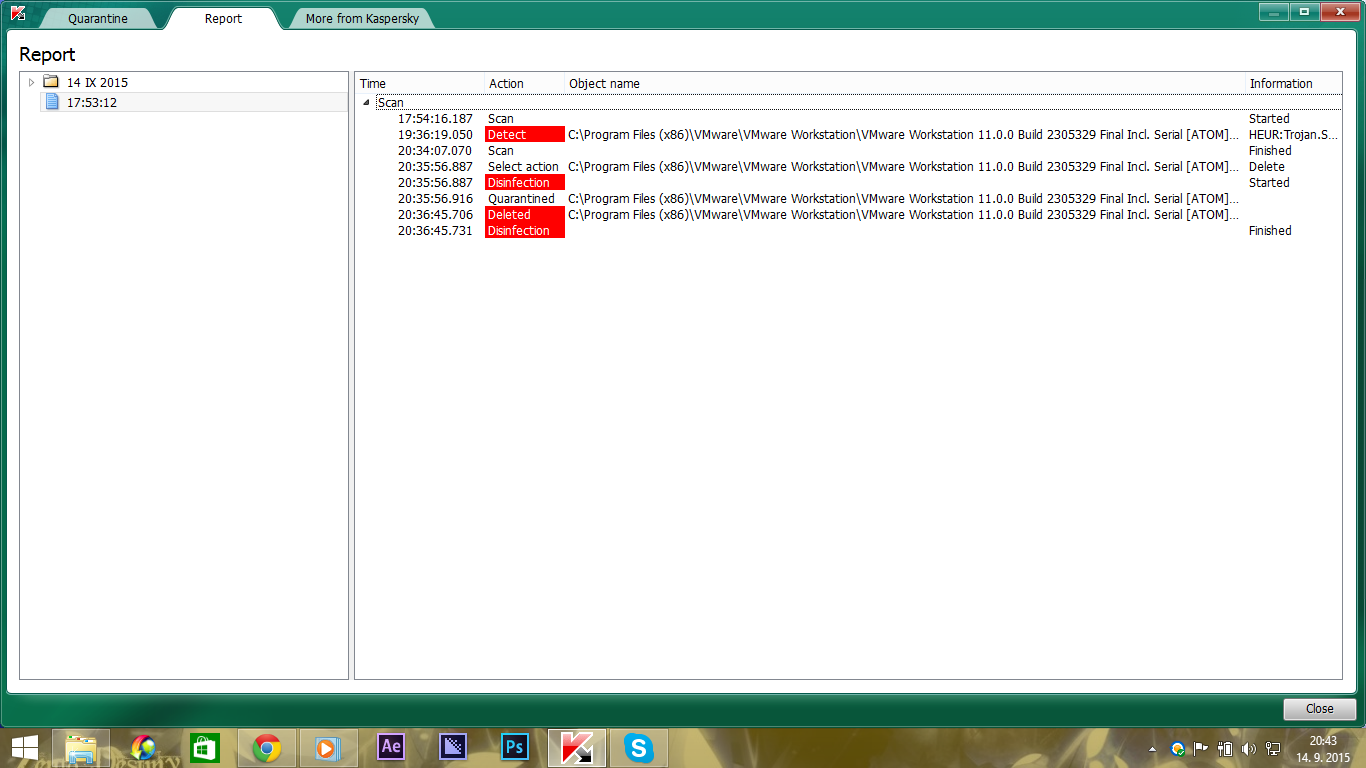The height and width of the screenshot is (768, 1366).
Task: Select the Scan group row label
Action: pyautogui.click(x=391, y=103)
